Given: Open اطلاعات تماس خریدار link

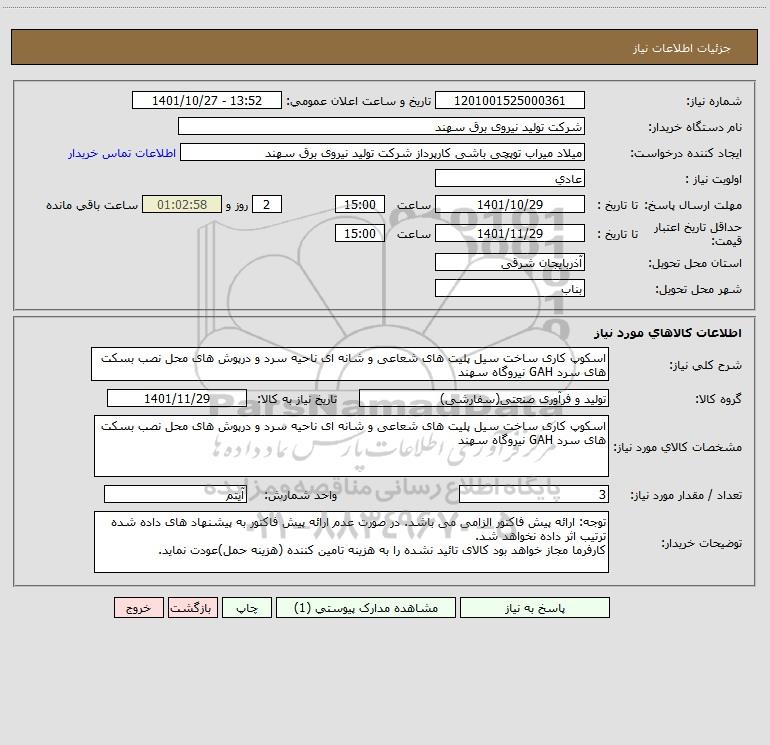Looking at the screenshot, I should [x=122, y=153].
